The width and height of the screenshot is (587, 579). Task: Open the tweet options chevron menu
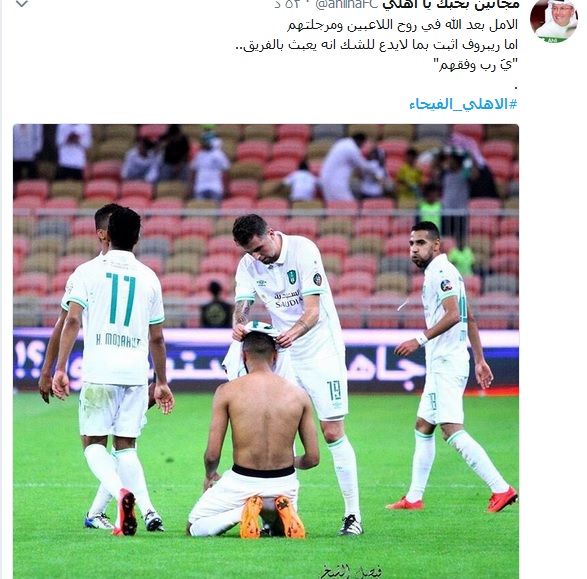tap(22, 4)
